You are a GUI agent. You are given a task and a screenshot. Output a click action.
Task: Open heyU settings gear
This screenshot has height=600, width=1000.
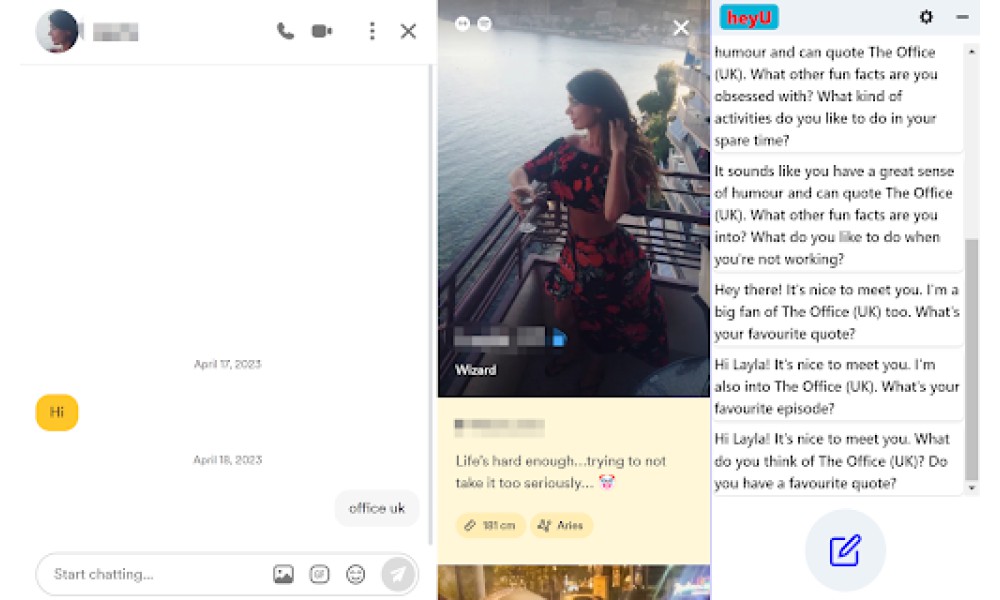click(926, 17)
